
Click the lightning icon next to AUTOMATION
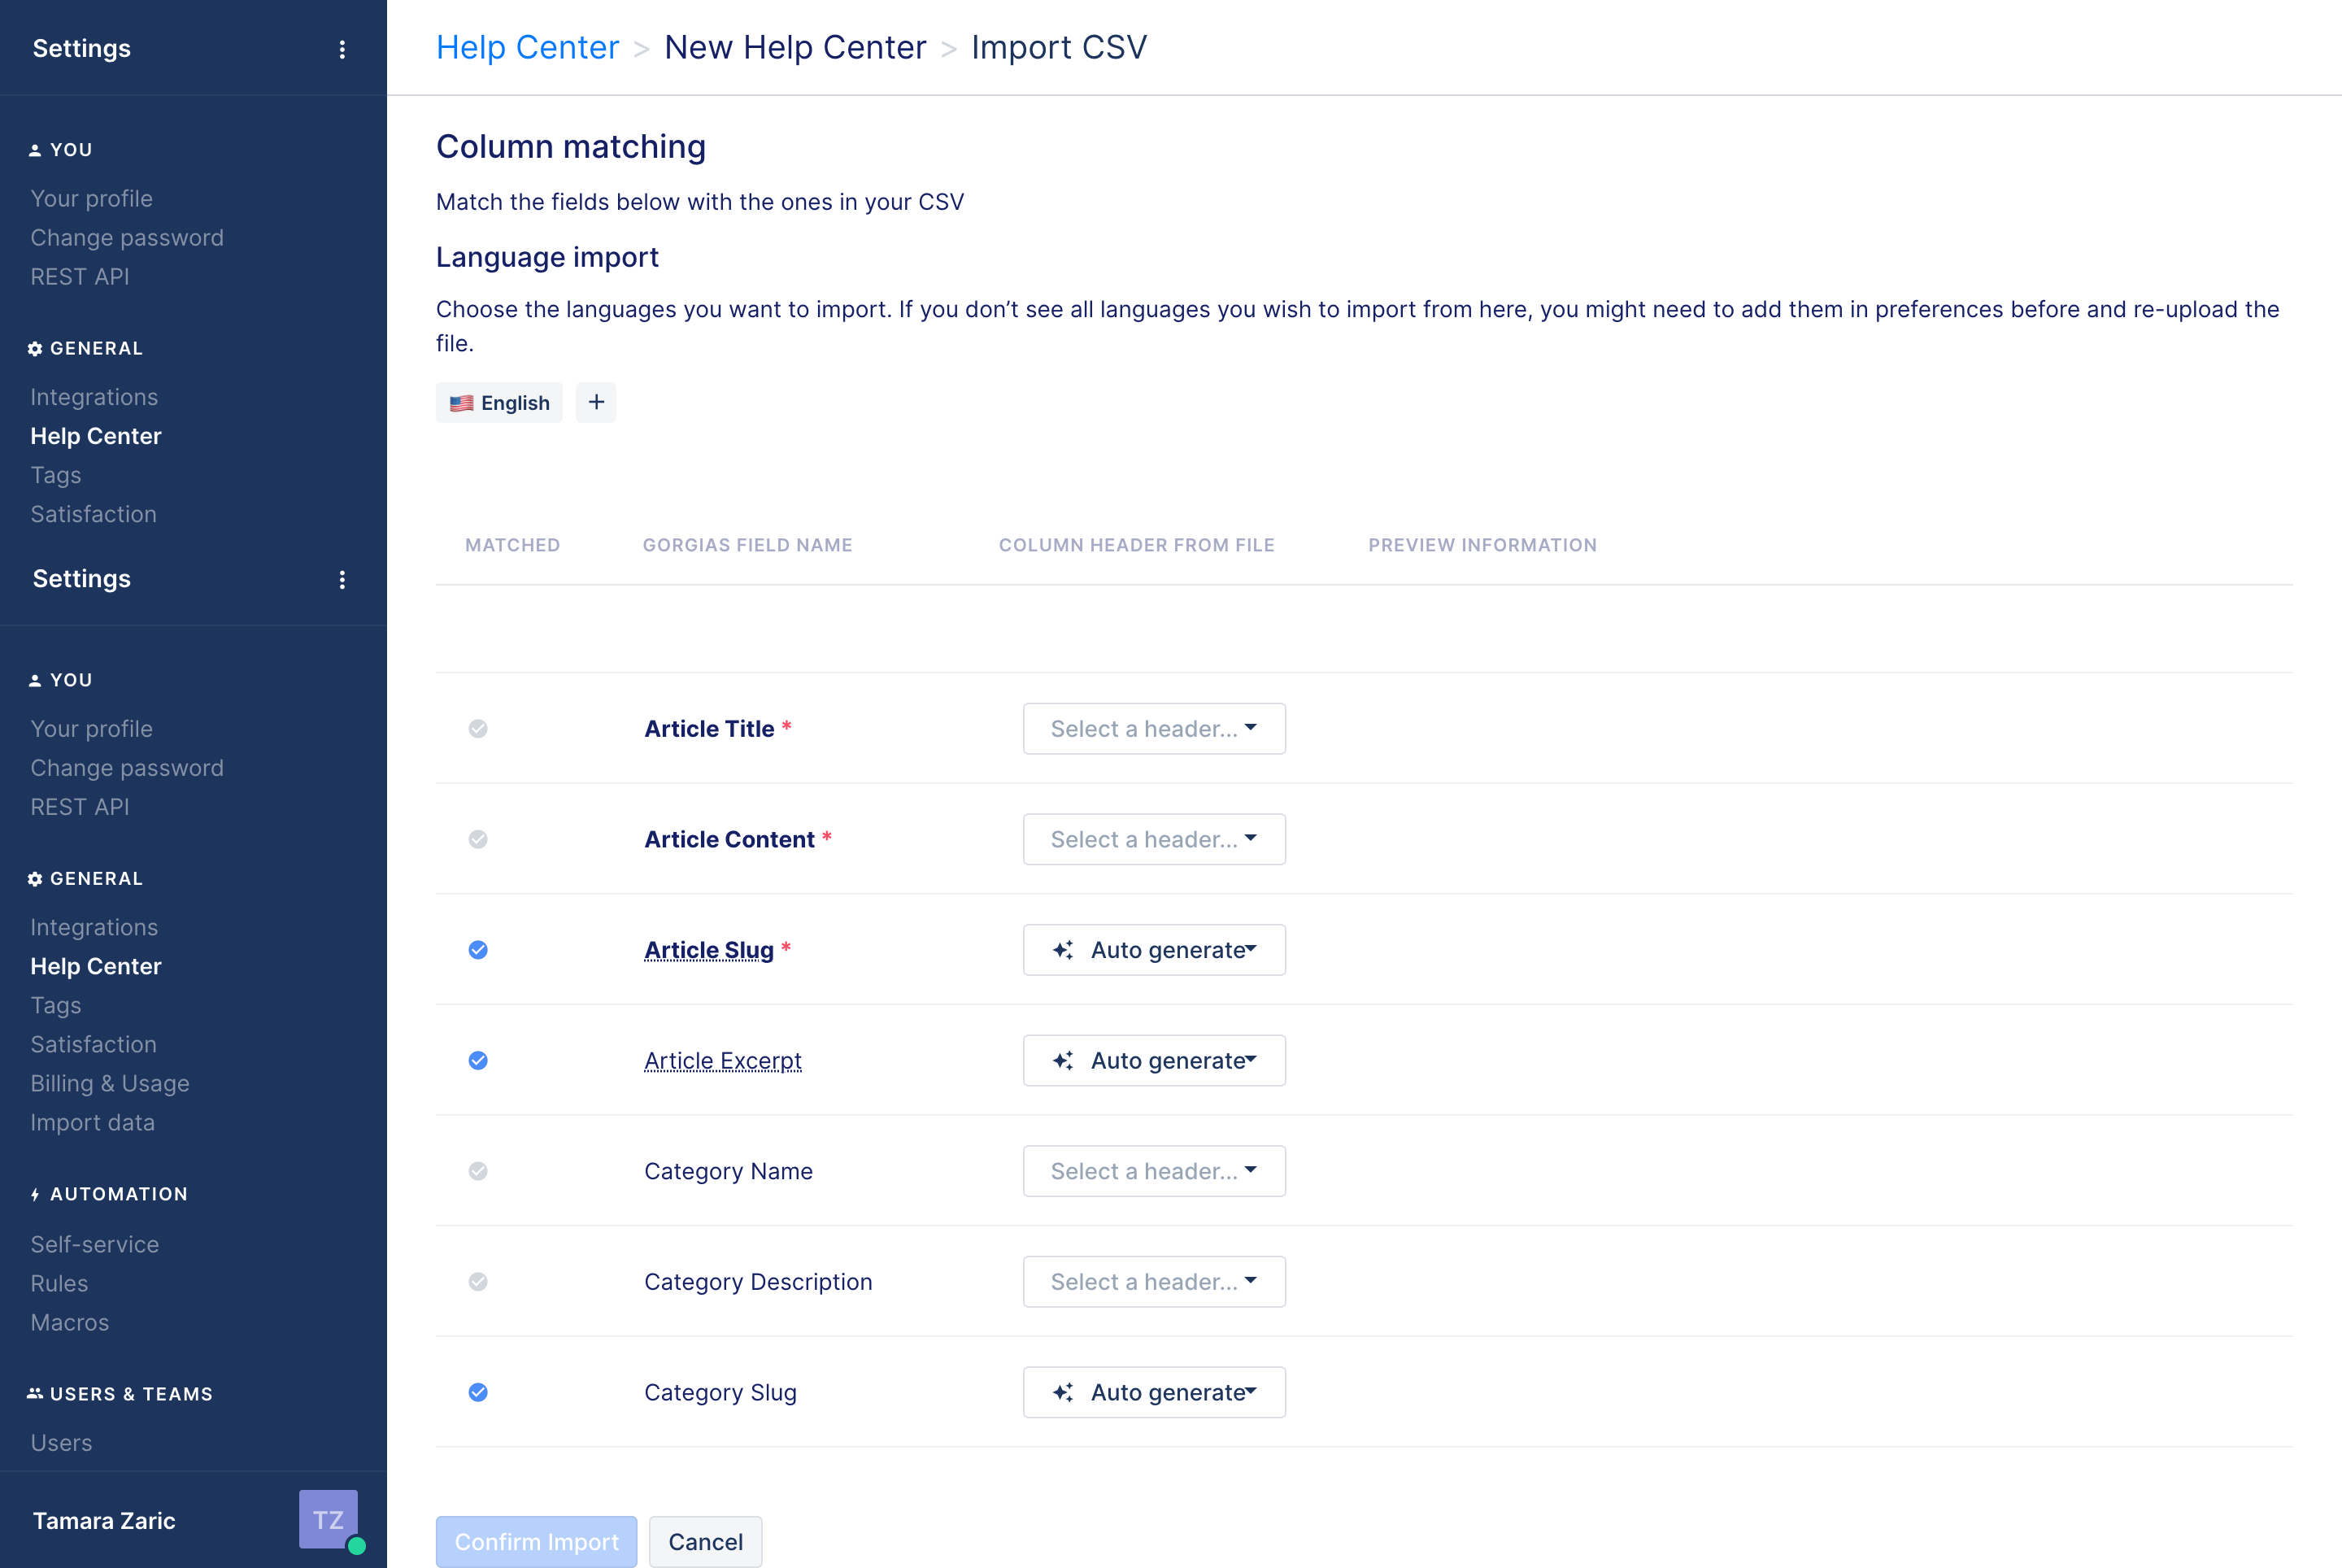tap(35, 1194)
